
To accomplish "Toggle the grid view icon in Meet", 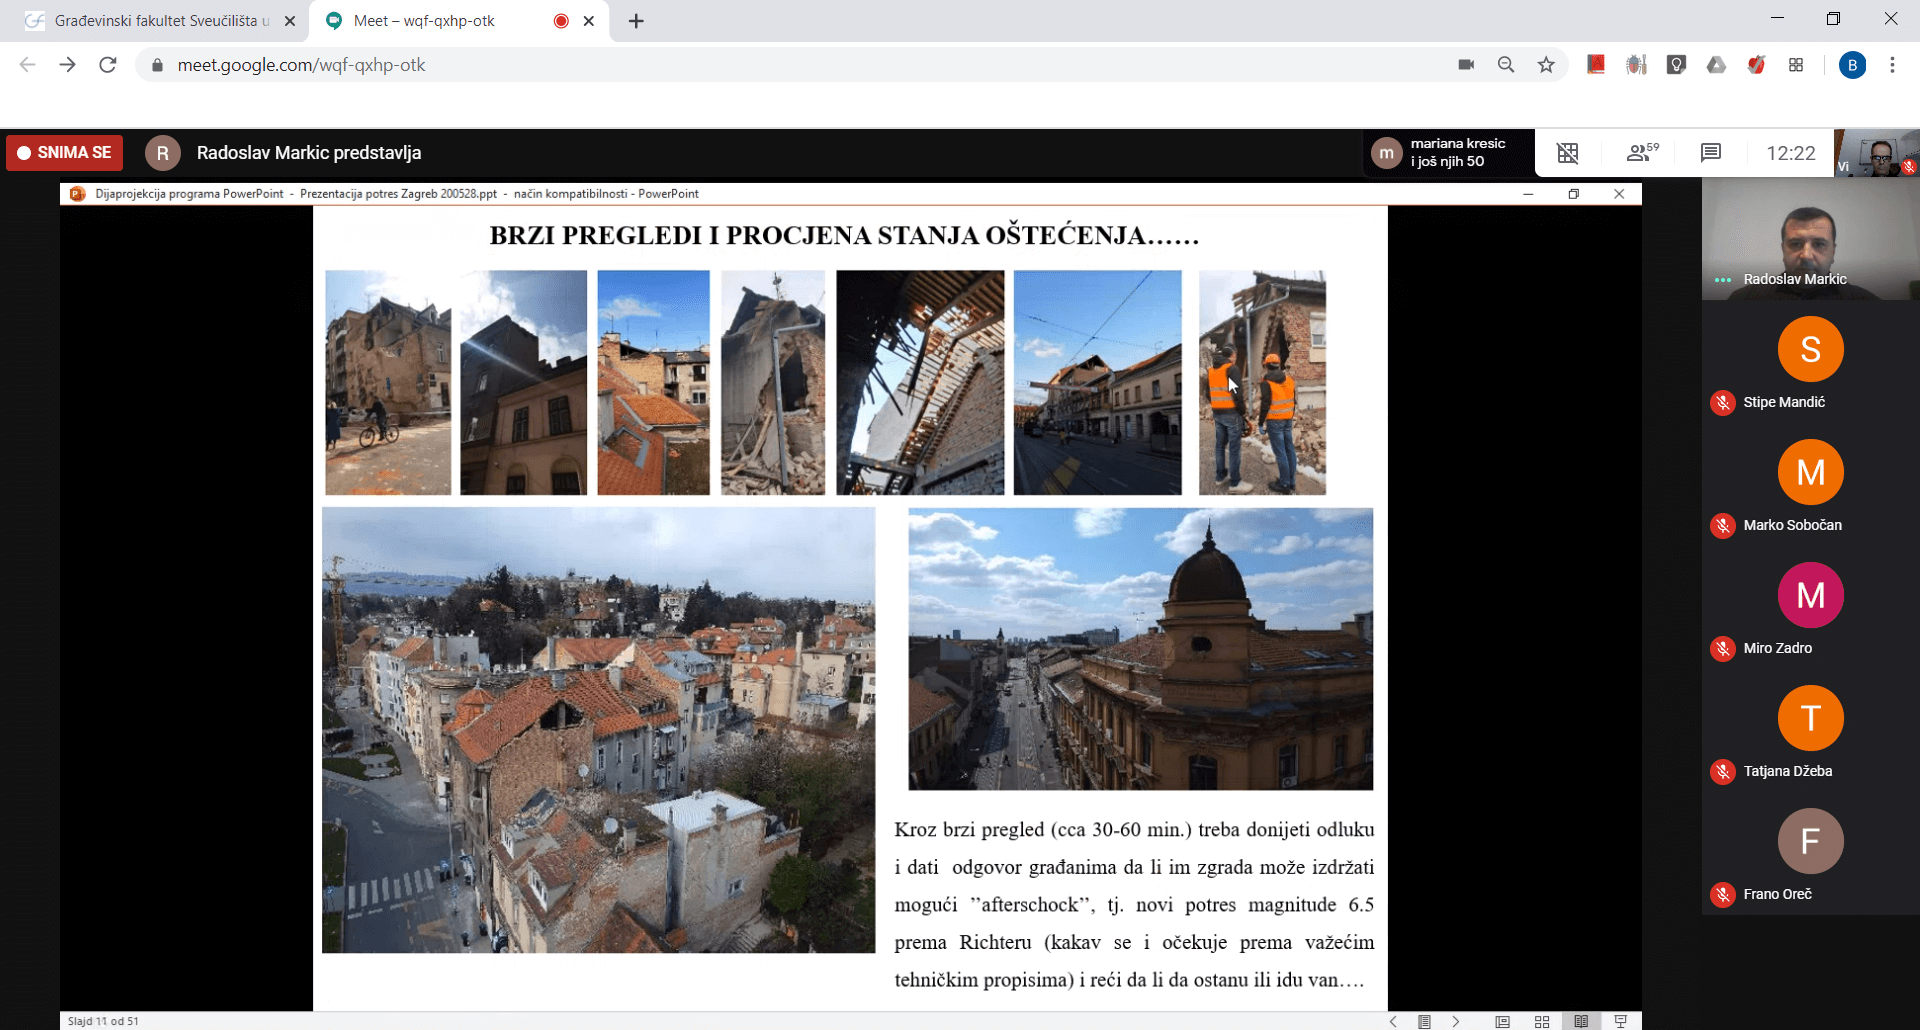I will (x=1567, y=153).
